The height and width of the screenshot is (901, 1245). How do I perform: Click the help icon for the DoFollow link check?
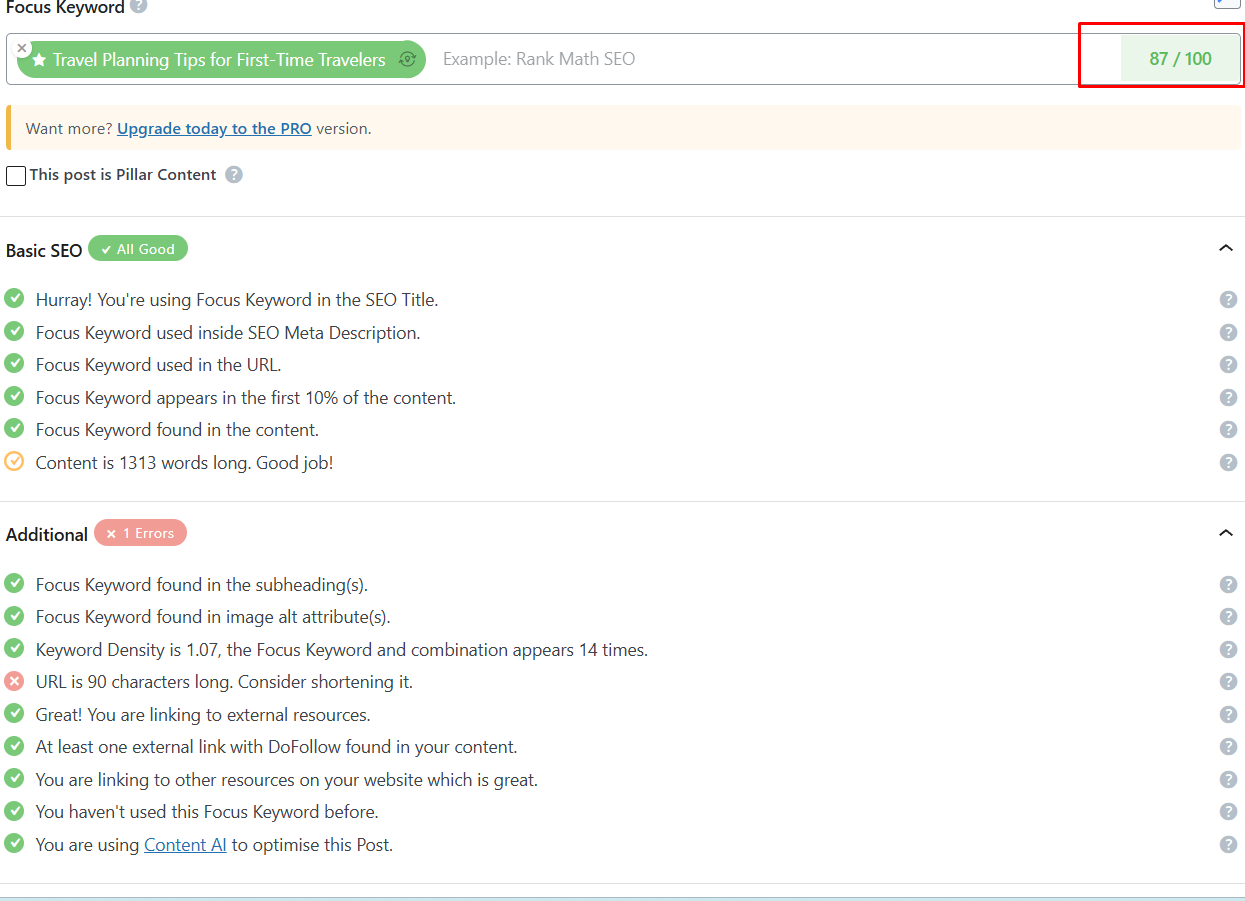[1228, 746]
